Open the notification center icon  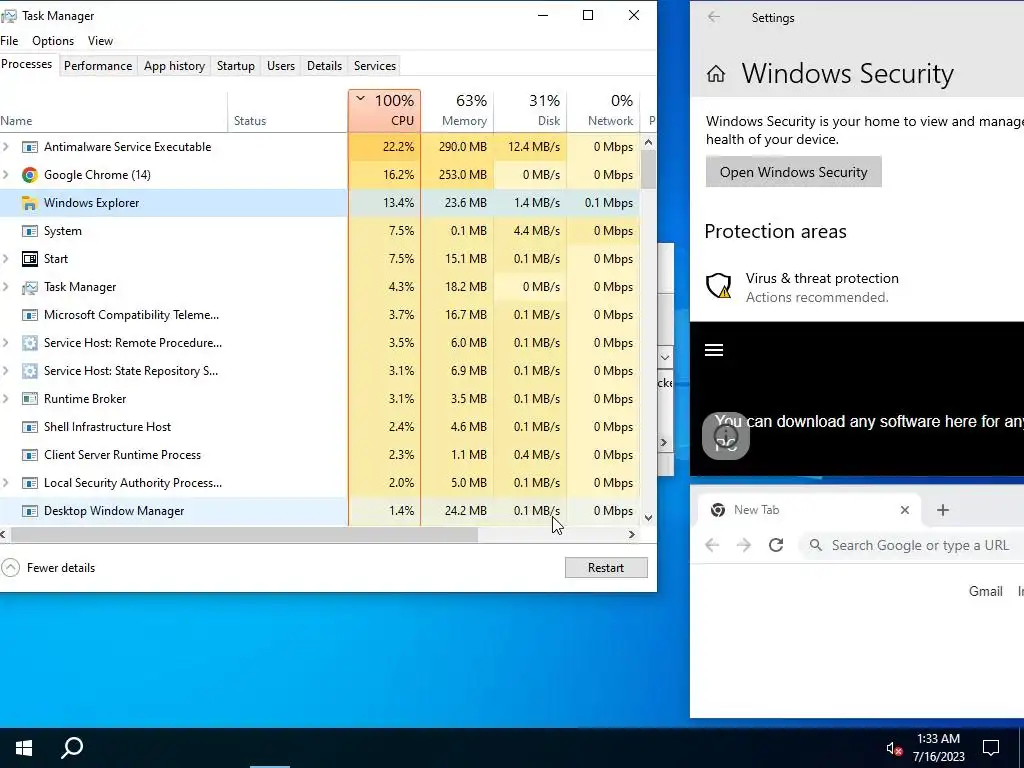(991, 748)
